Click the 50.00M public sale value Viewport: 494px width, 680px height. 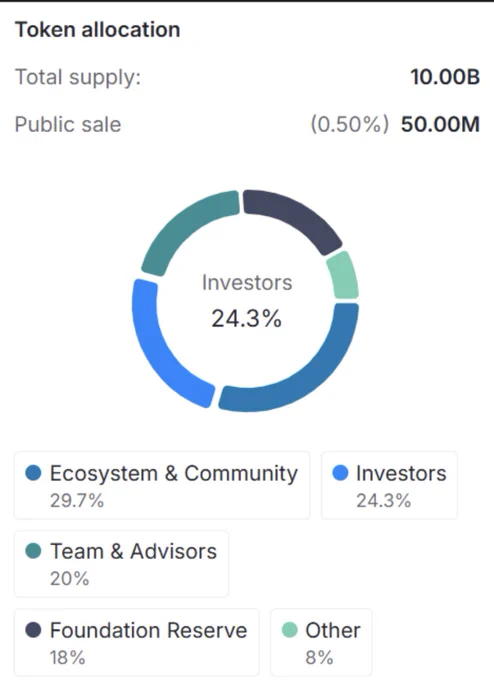coord(440,124)
